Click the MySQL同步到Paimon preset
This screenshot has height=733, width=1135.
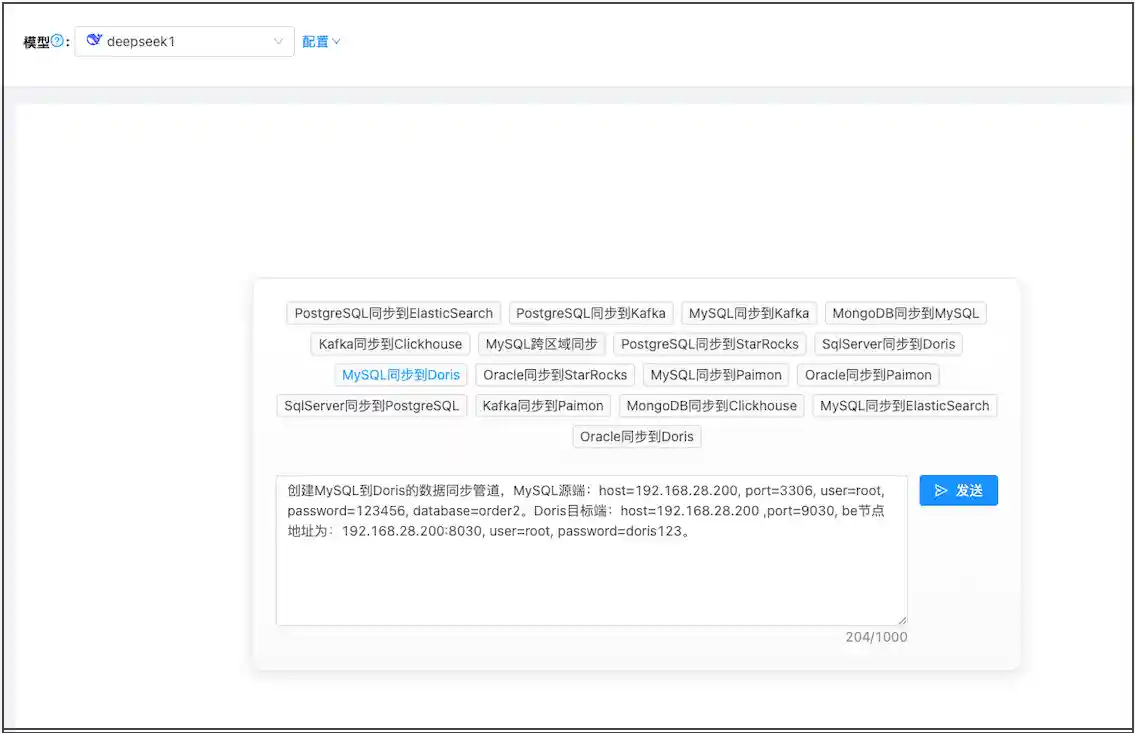(x=716, y=375)
